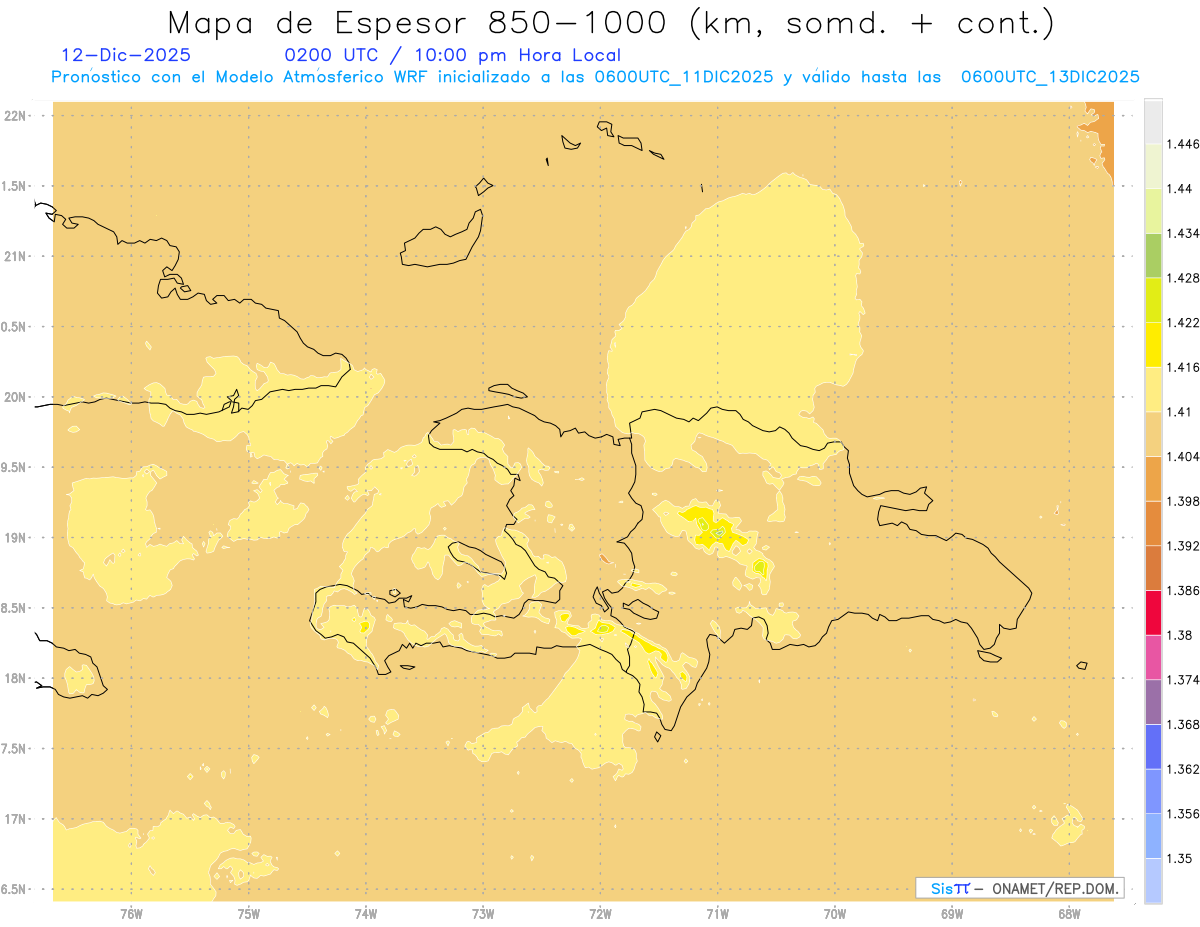Click the "1.446" legend value
Screen dimensions: 1200x927
1182,144
